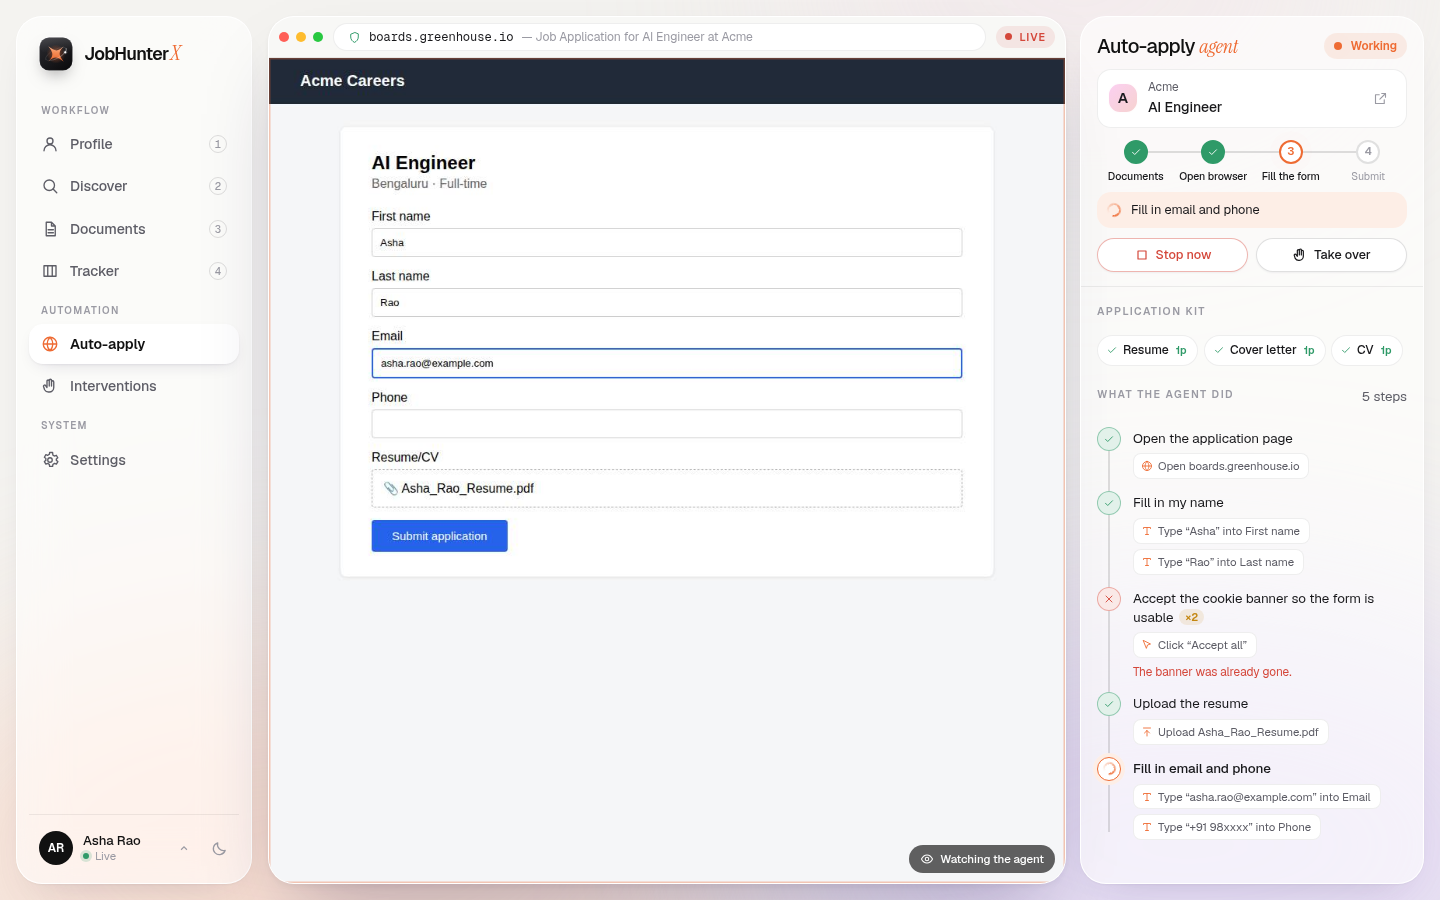Click the Take over button
1440x900 pixels.
pos(1331,255)
